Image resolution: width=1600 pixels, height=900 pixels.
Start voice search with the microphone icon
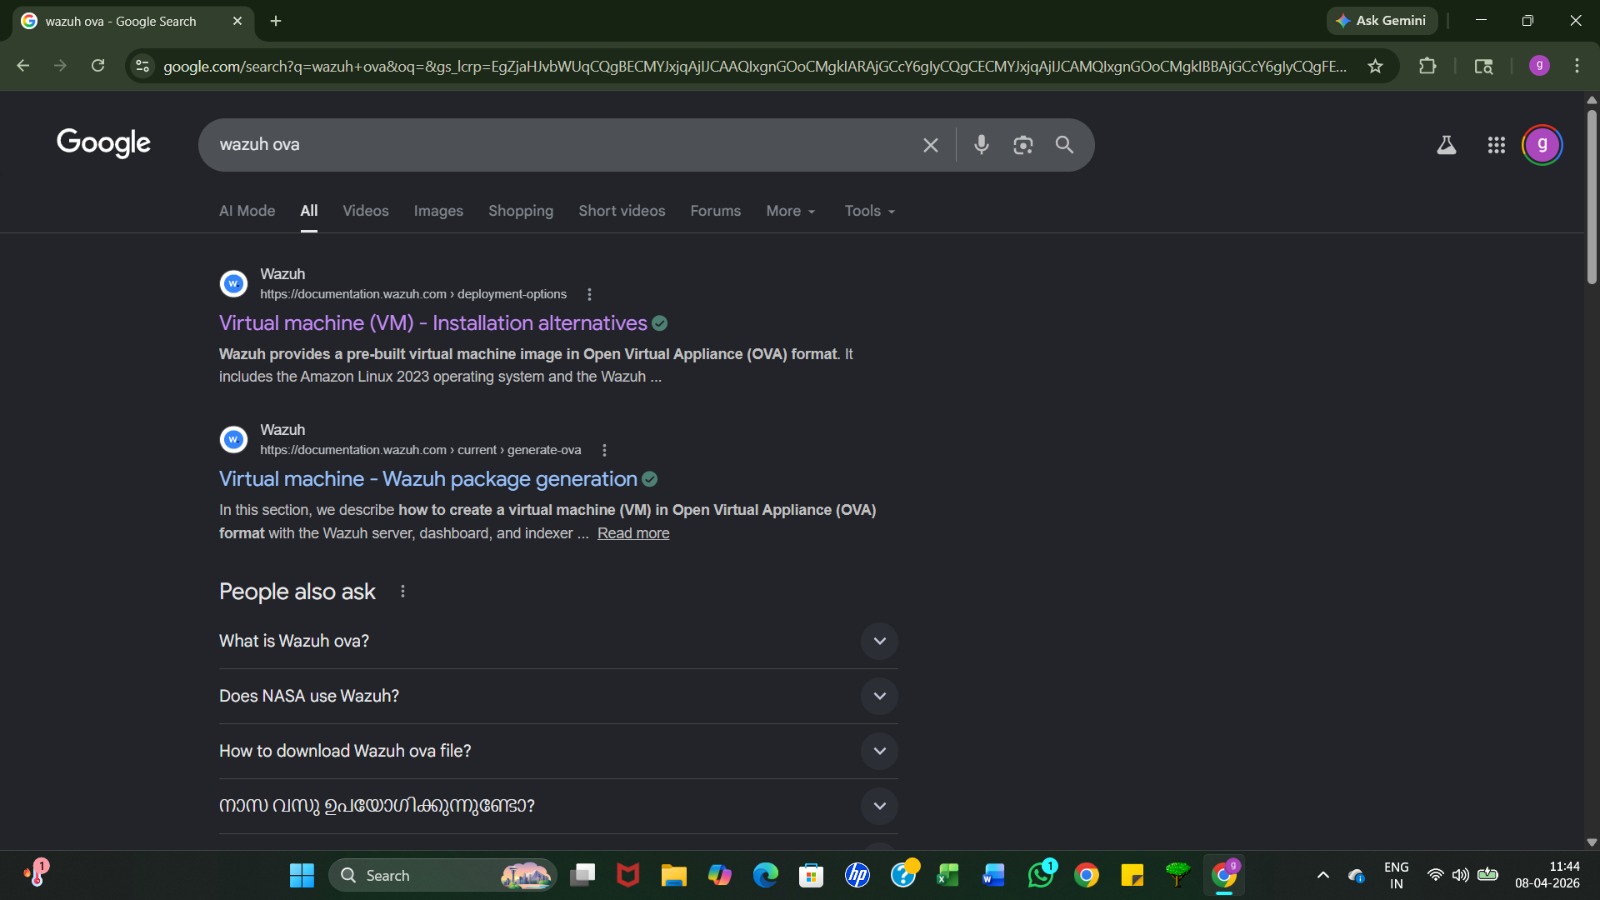click(981, 145)
